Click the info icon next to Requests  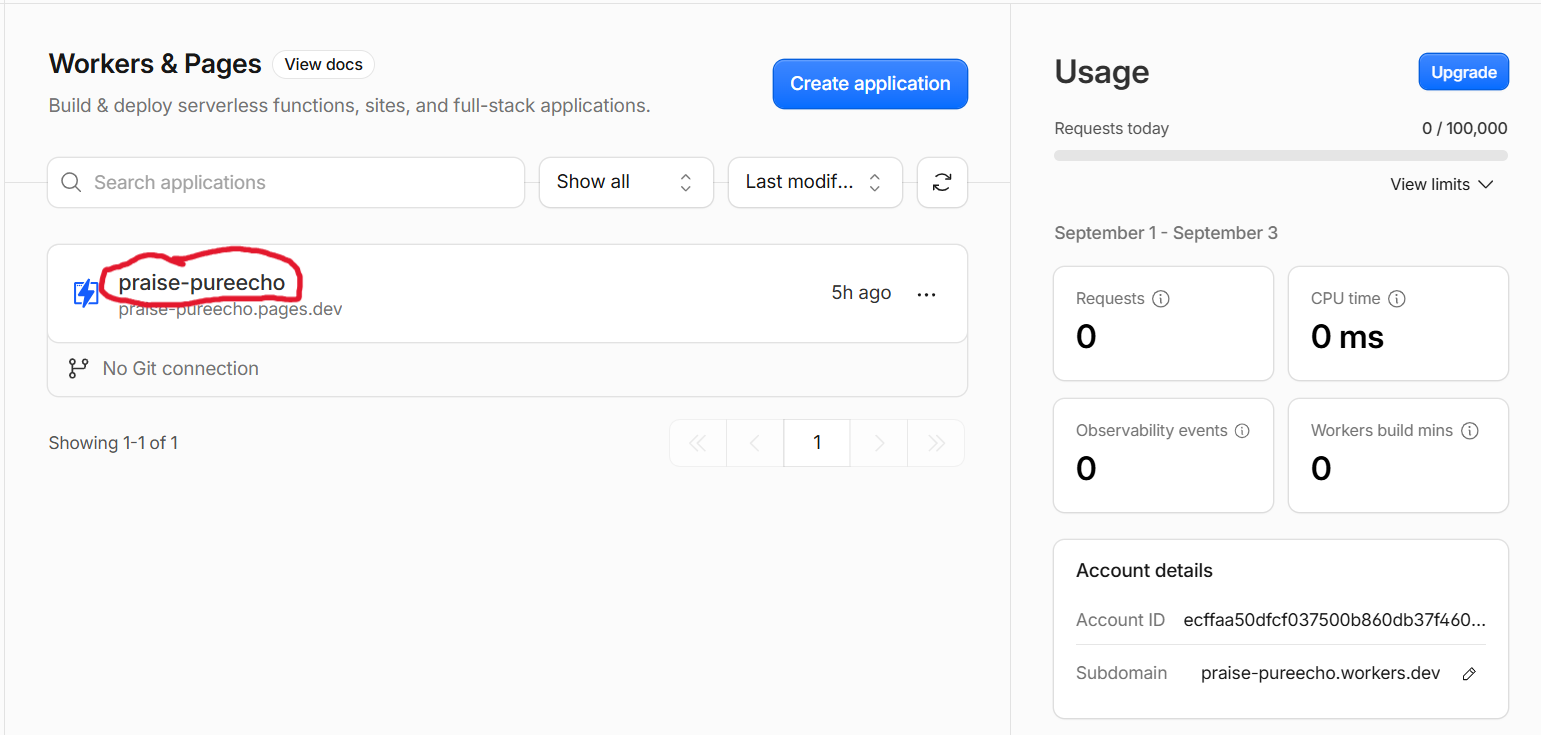pos(1161,298)
